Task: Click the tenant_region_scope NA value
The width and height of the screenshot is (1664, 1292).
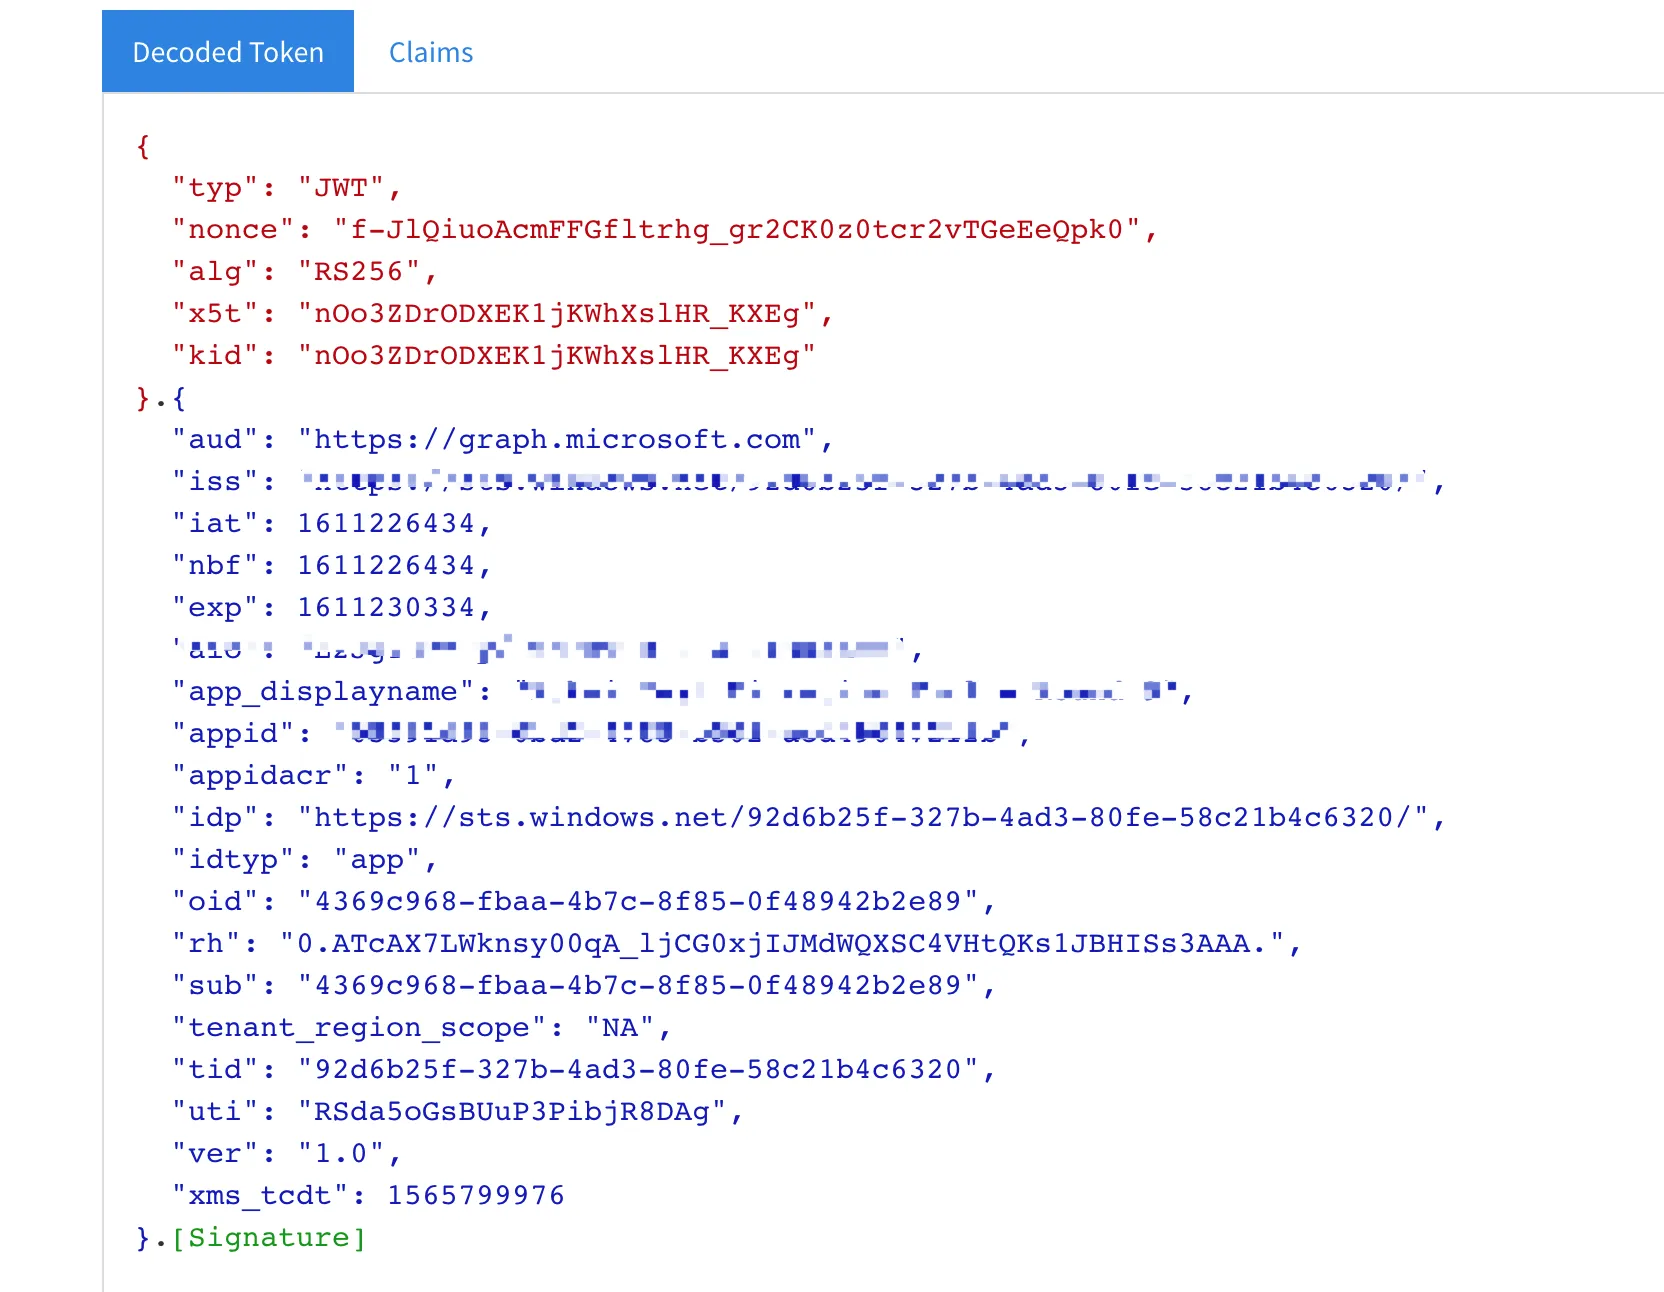Action: [x=620, y=1028]
